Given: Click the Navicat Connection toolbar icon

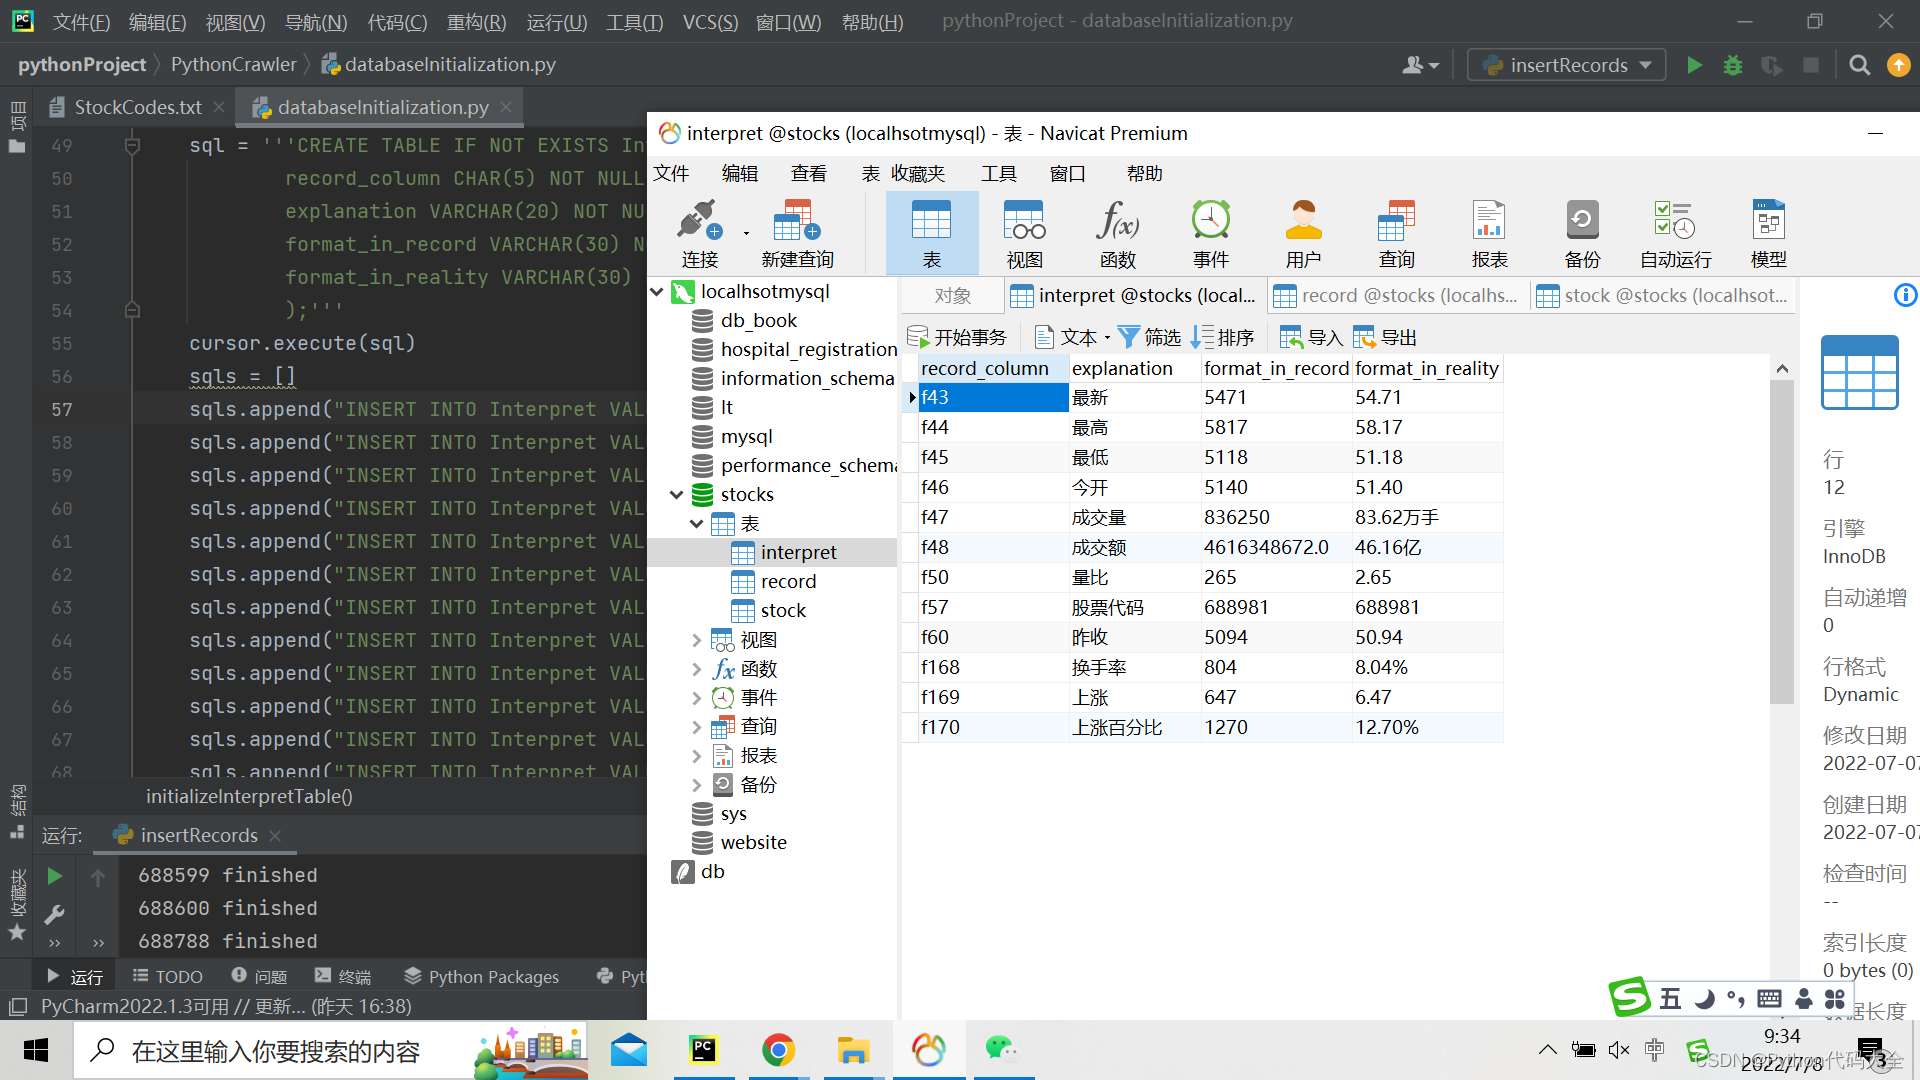Looking at the screenshot, I should click(x=699, y=234).
